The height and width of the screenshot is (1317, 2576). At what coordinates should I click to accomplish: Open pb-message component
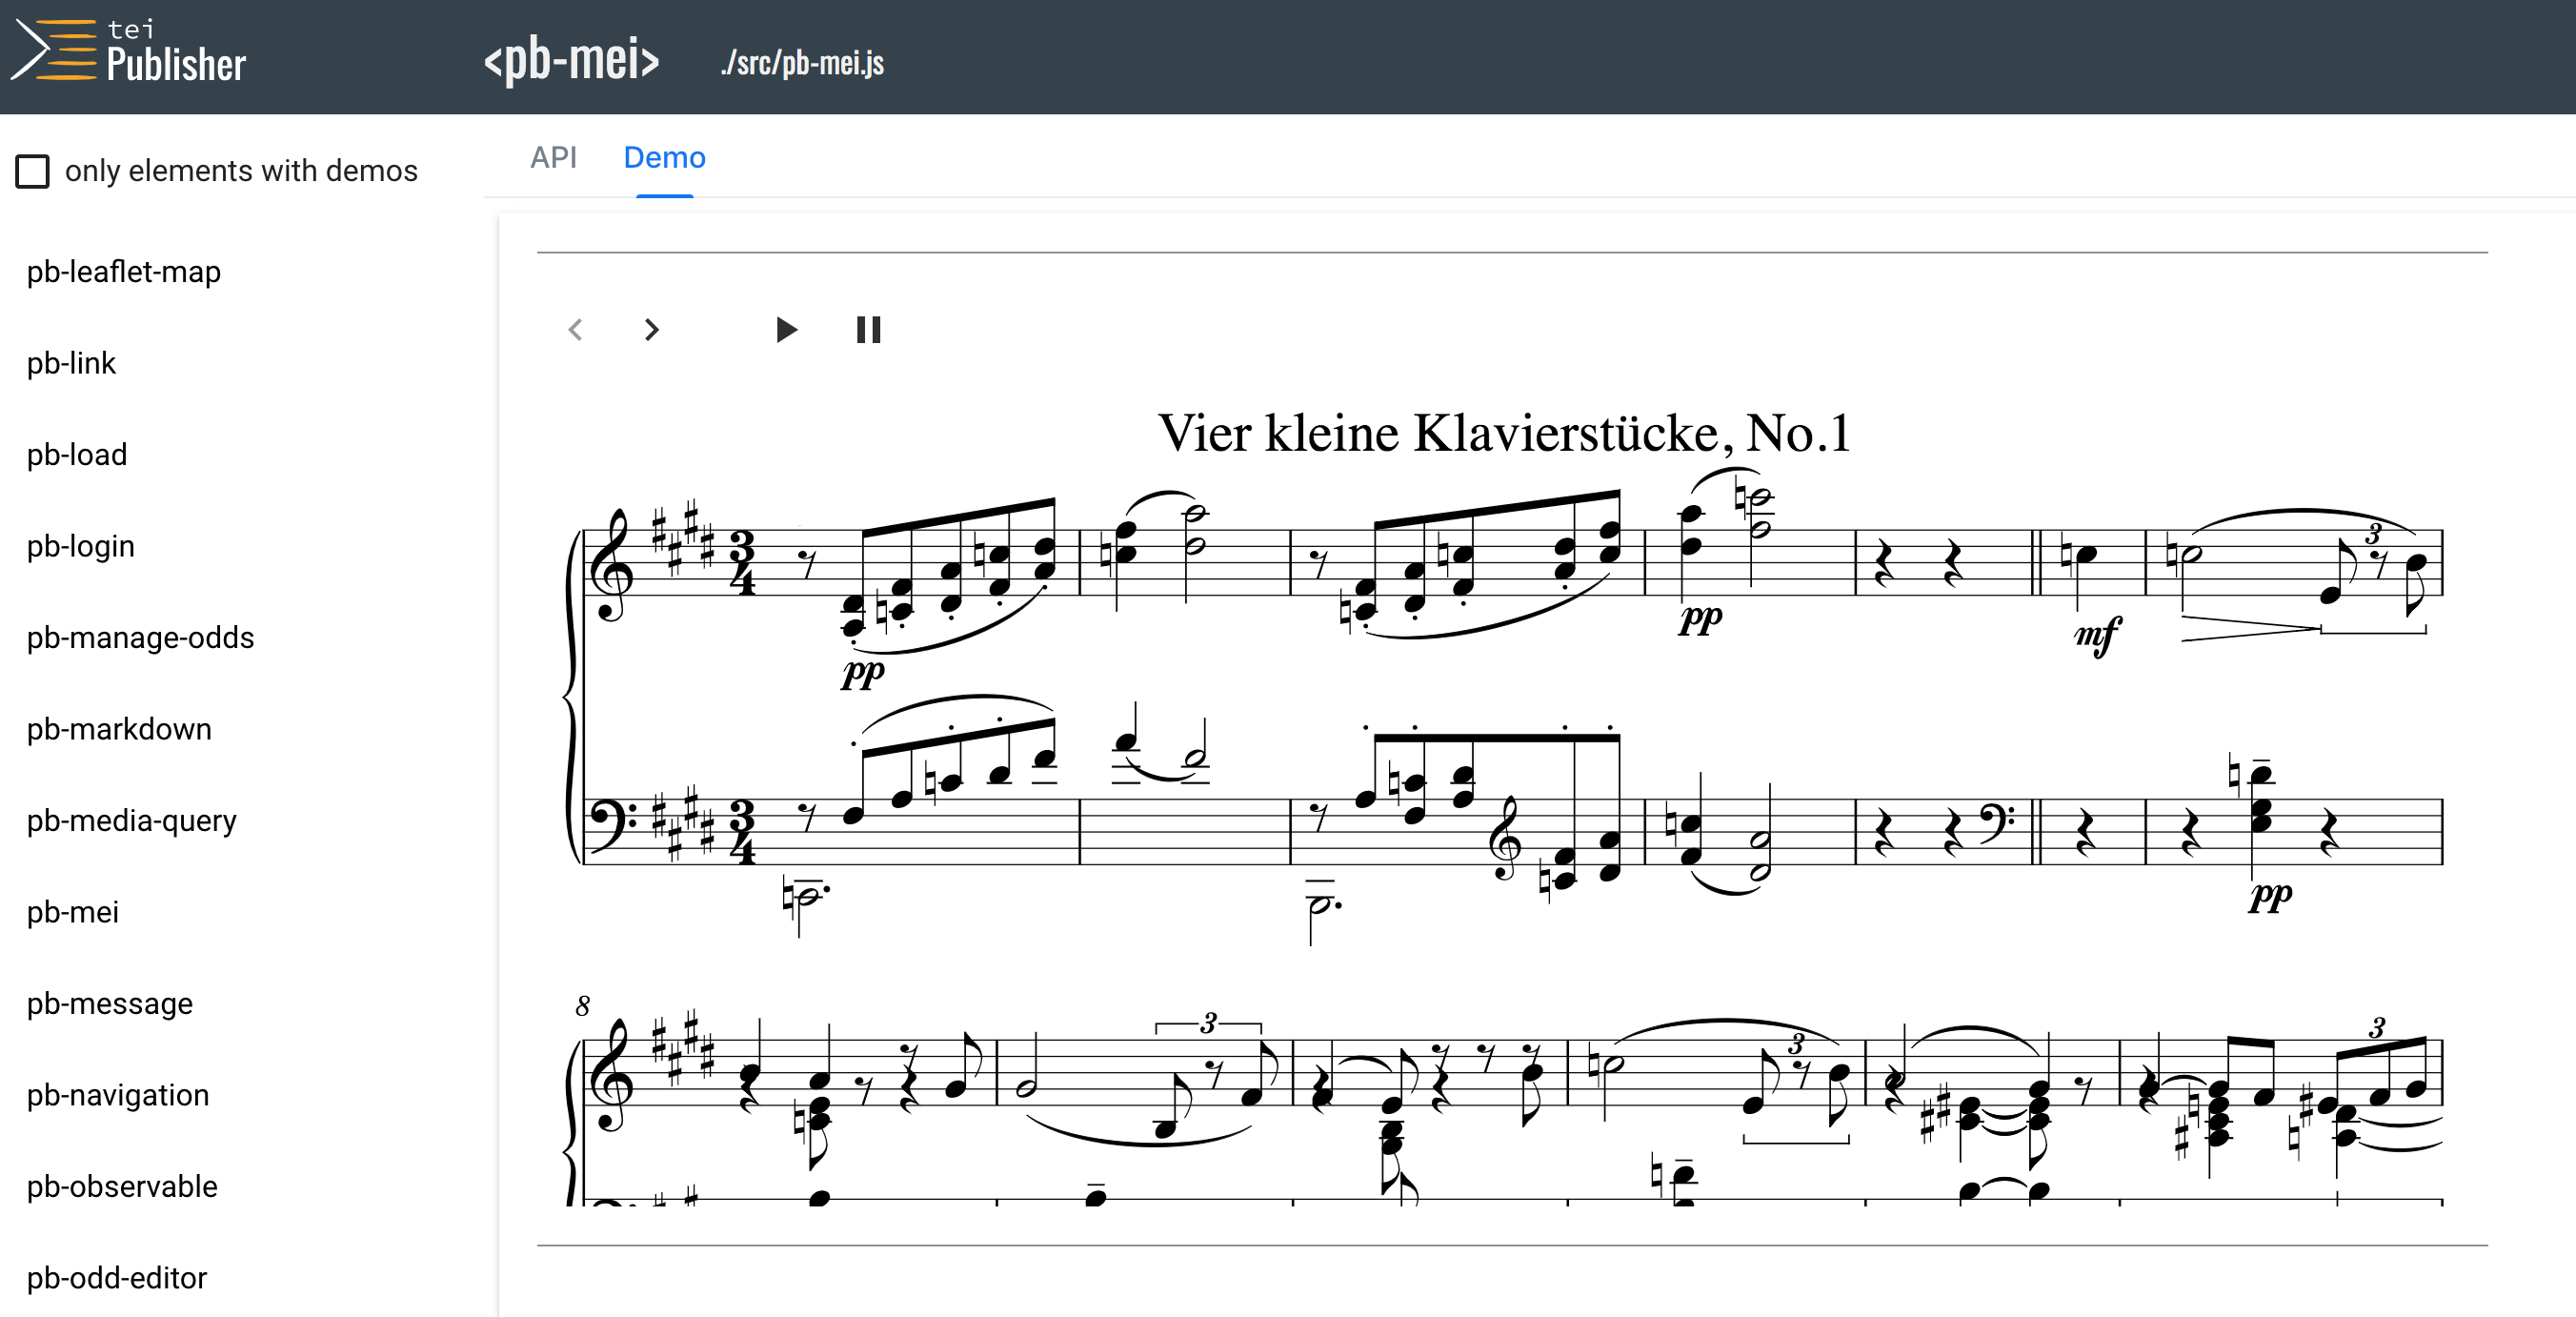[x=110, y=1004]
